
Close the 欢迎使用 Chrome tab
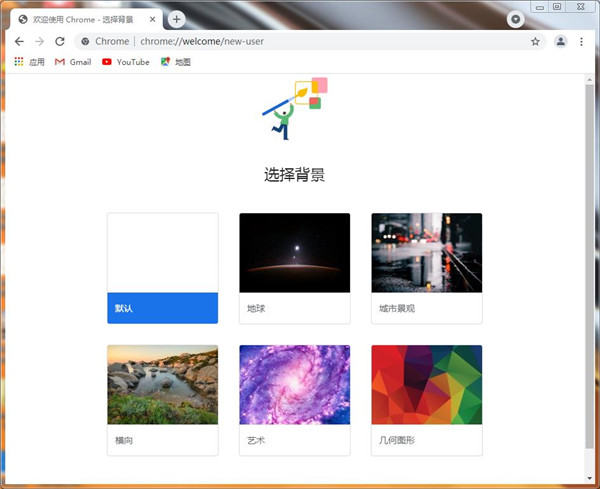154,19
